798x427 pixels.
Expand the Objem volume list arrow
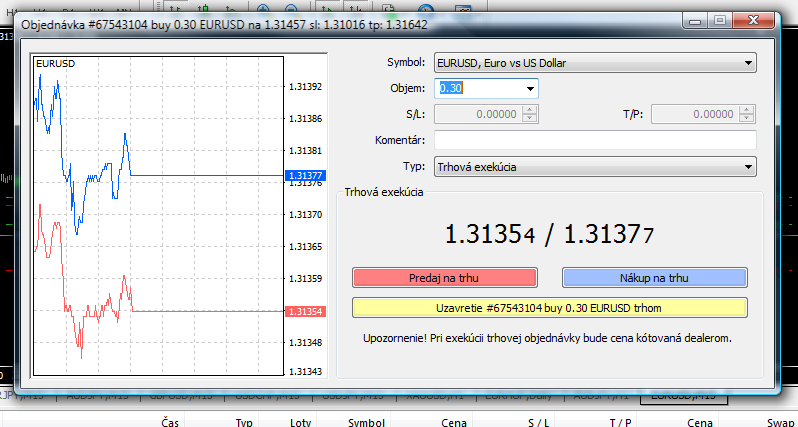(530, 89)
